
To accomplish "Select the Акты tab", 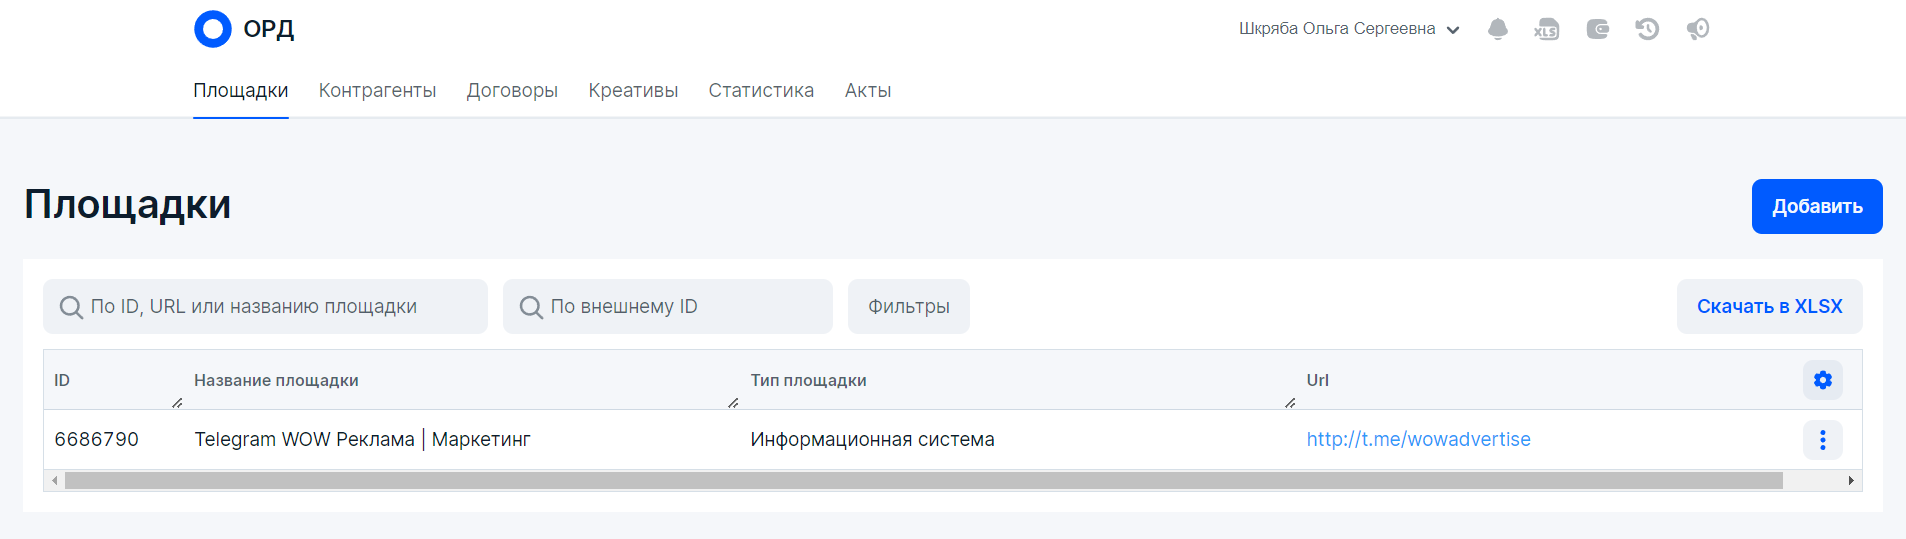I will click(867, 91).
